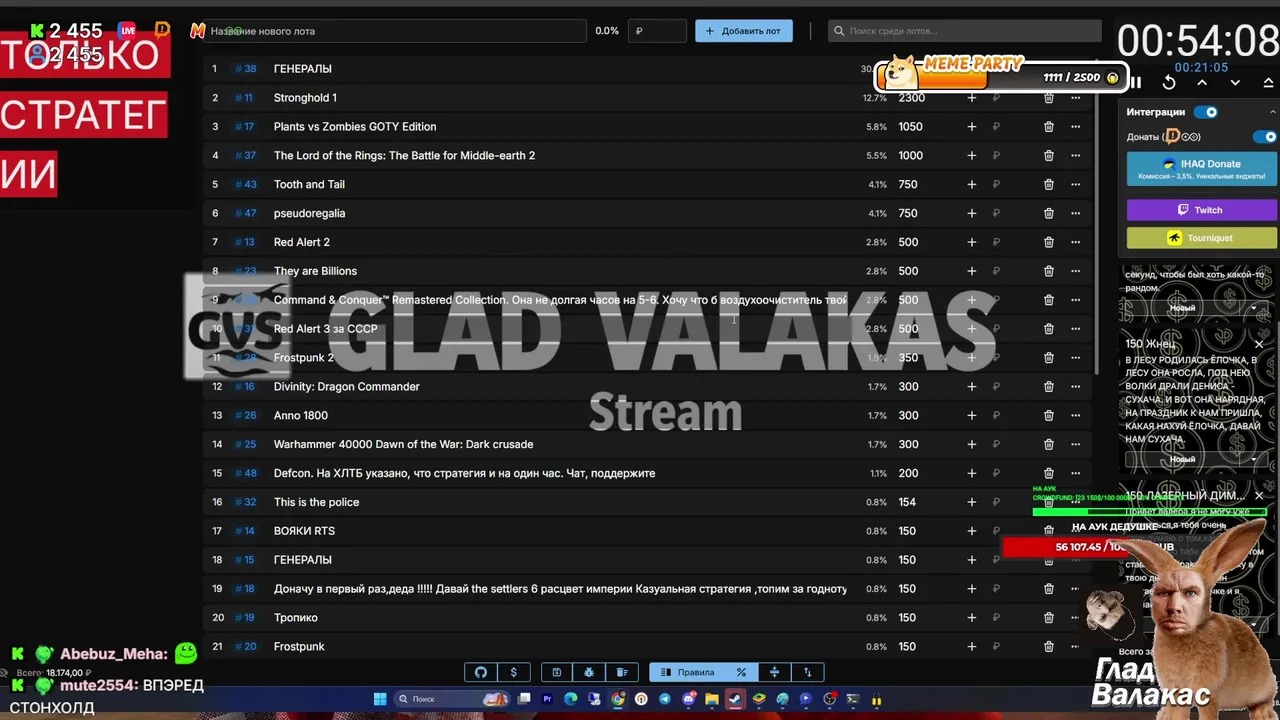This screenshot has width=1280, height=720.
Task: Save lots using the save icon
Action: (556, 672)
